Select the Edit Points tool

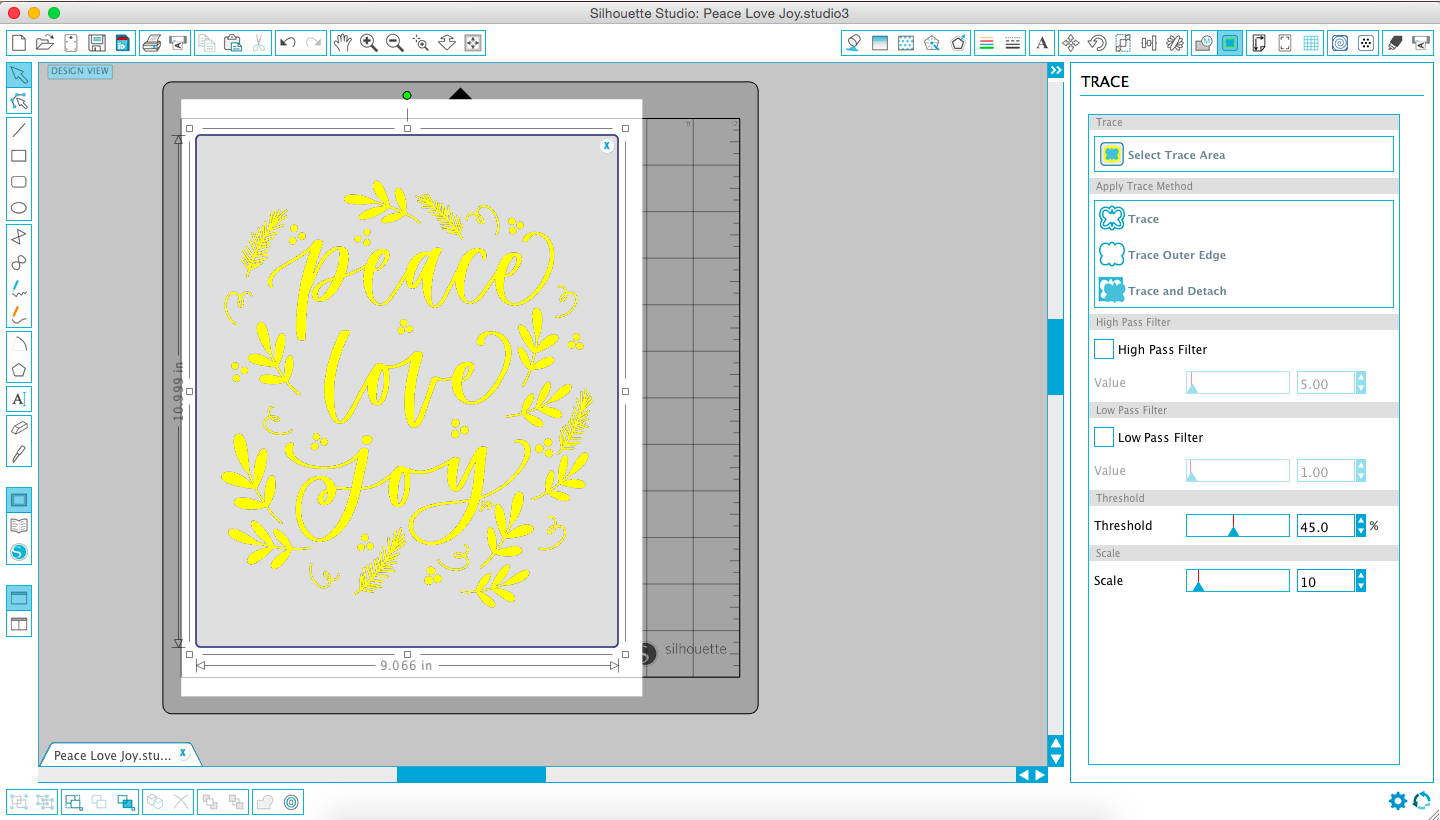tap(18, 101)
